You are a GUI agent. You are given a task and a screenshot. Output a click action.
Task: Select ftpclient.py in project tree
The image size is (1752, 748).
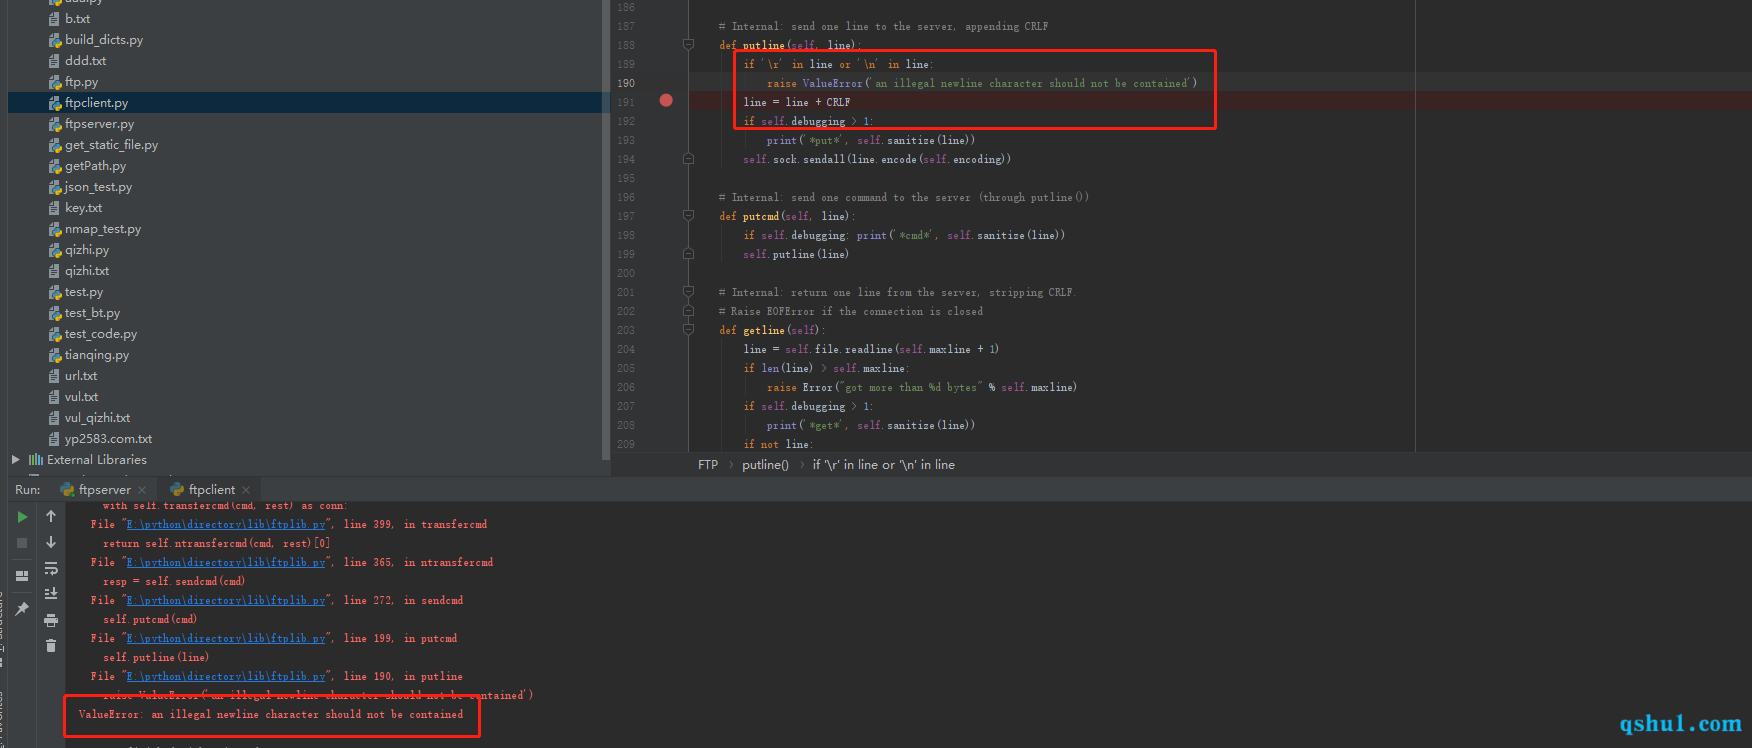96,103
